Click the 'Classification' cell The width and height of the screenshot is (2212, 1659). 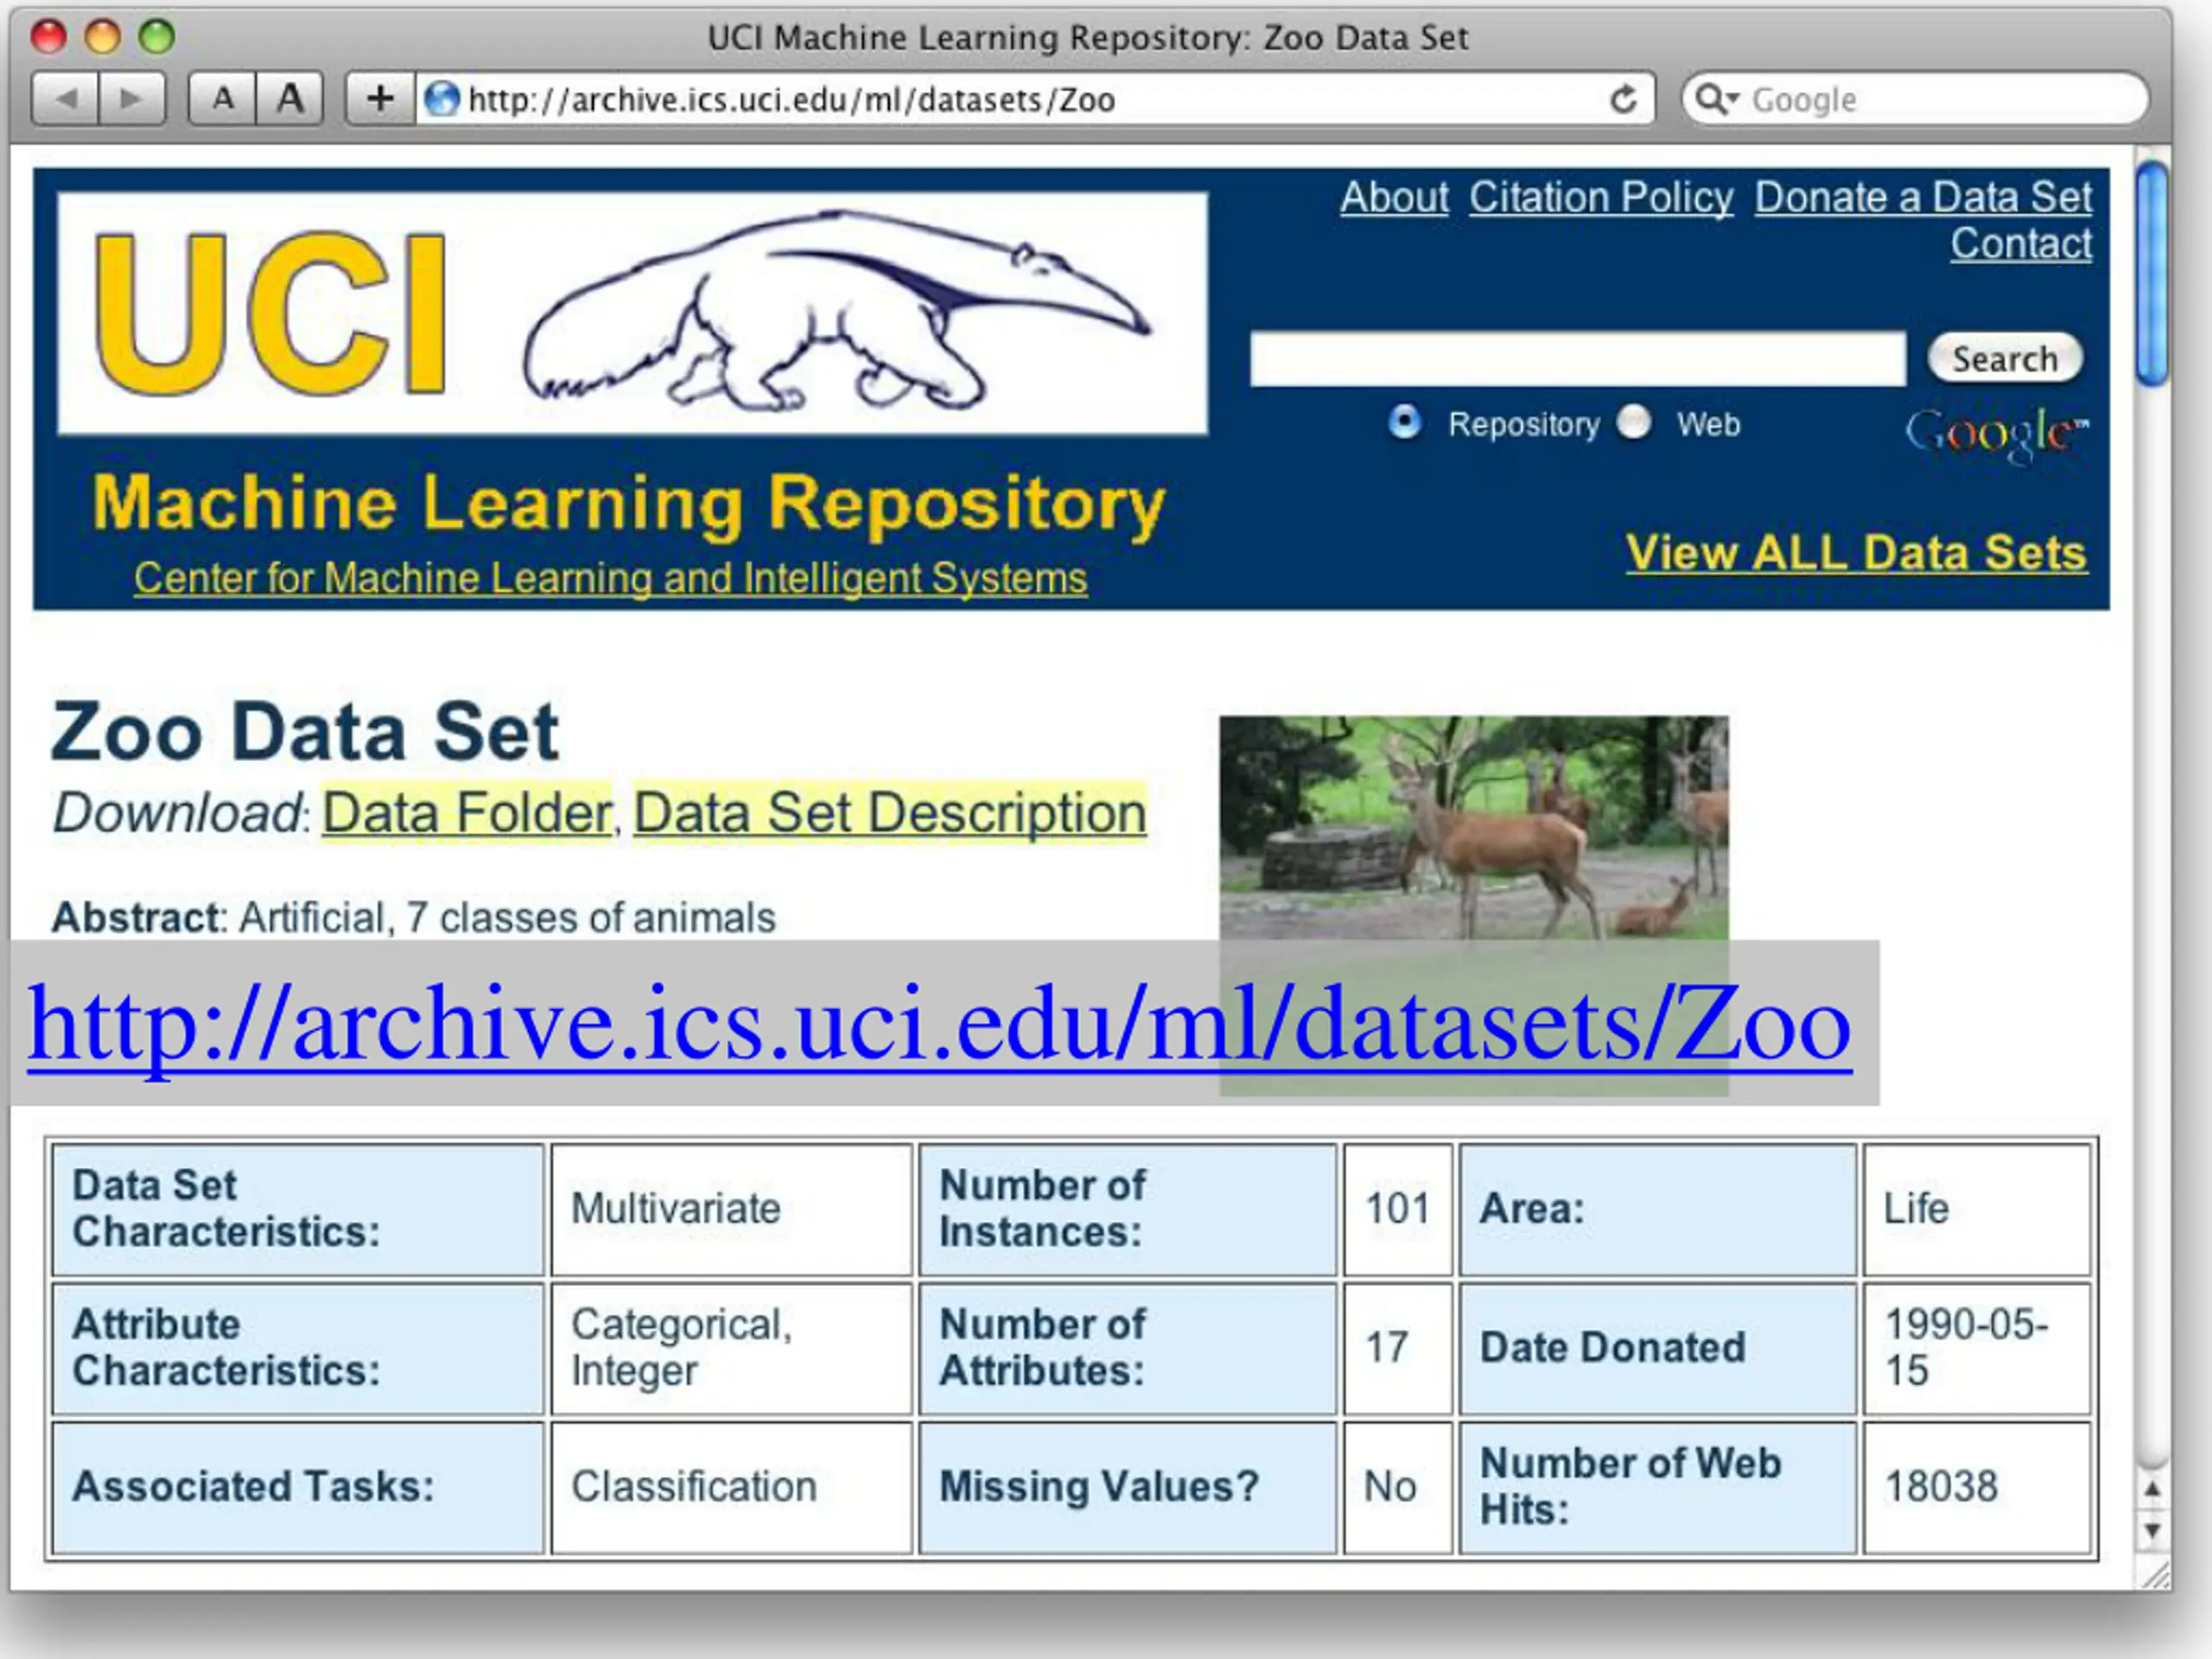click(731, 1487)
